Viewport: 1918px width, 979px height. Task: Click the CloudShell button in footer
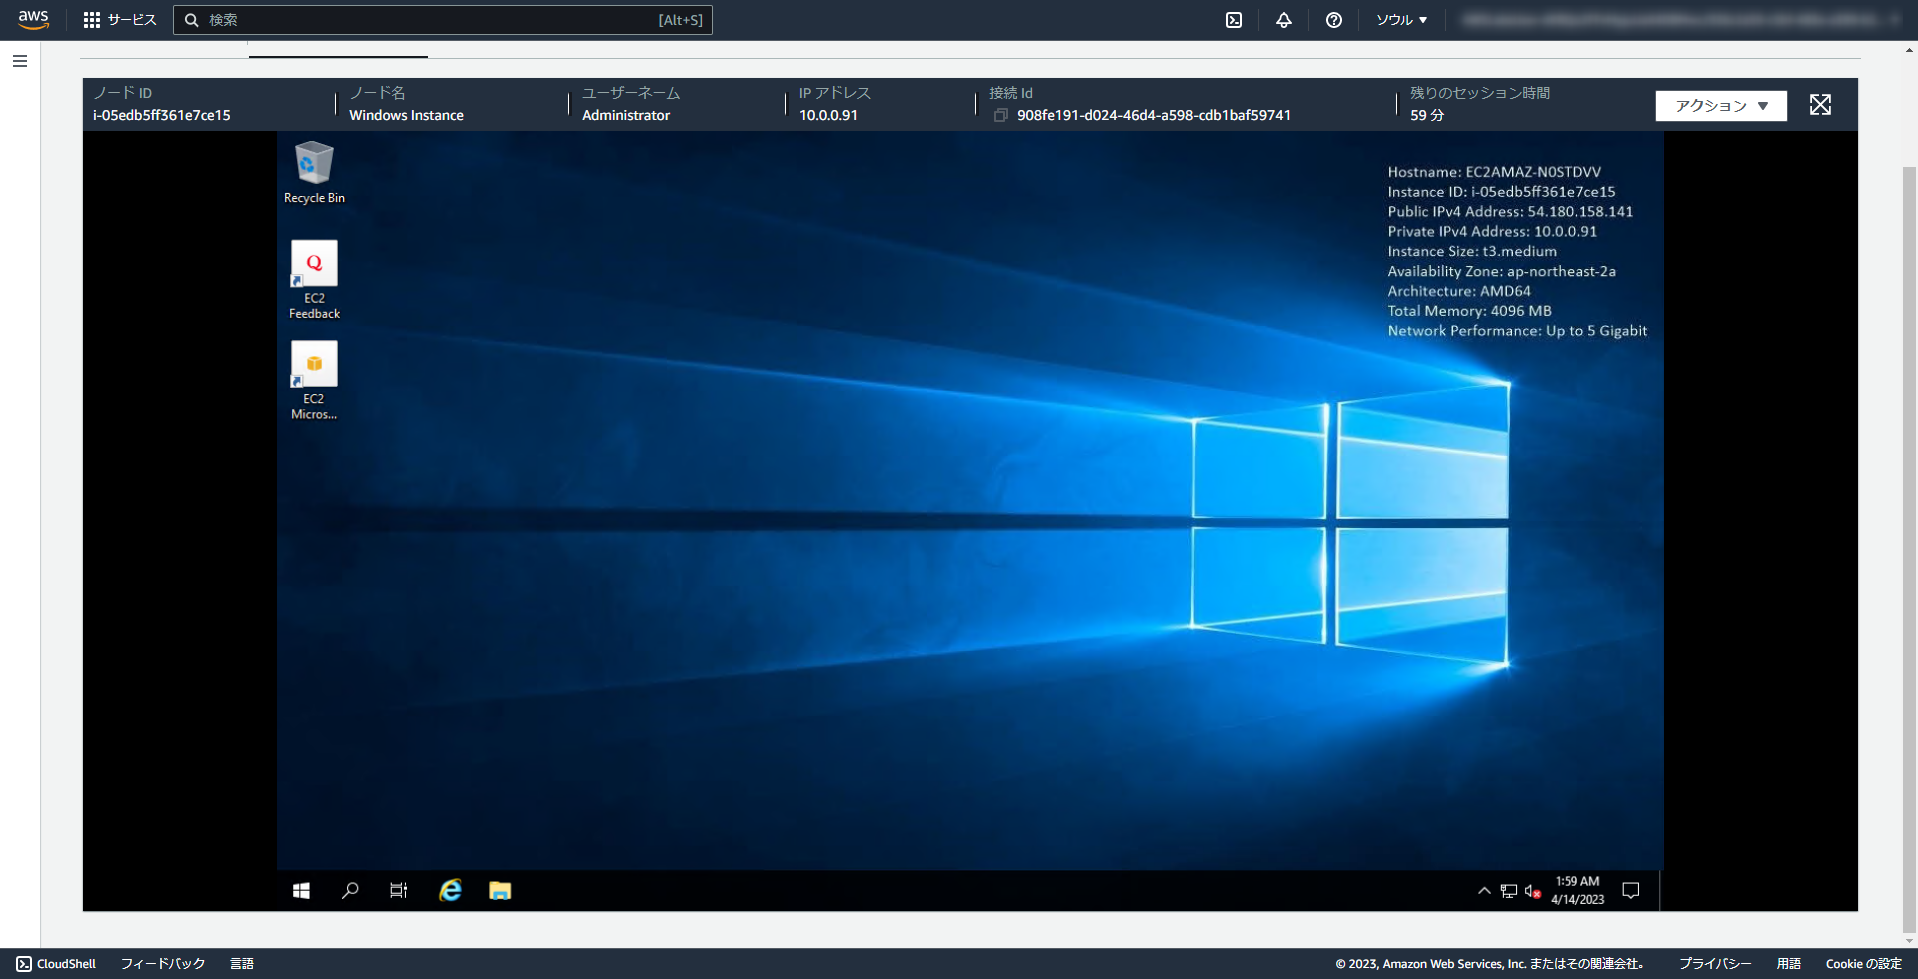click(x=56, y=964)
